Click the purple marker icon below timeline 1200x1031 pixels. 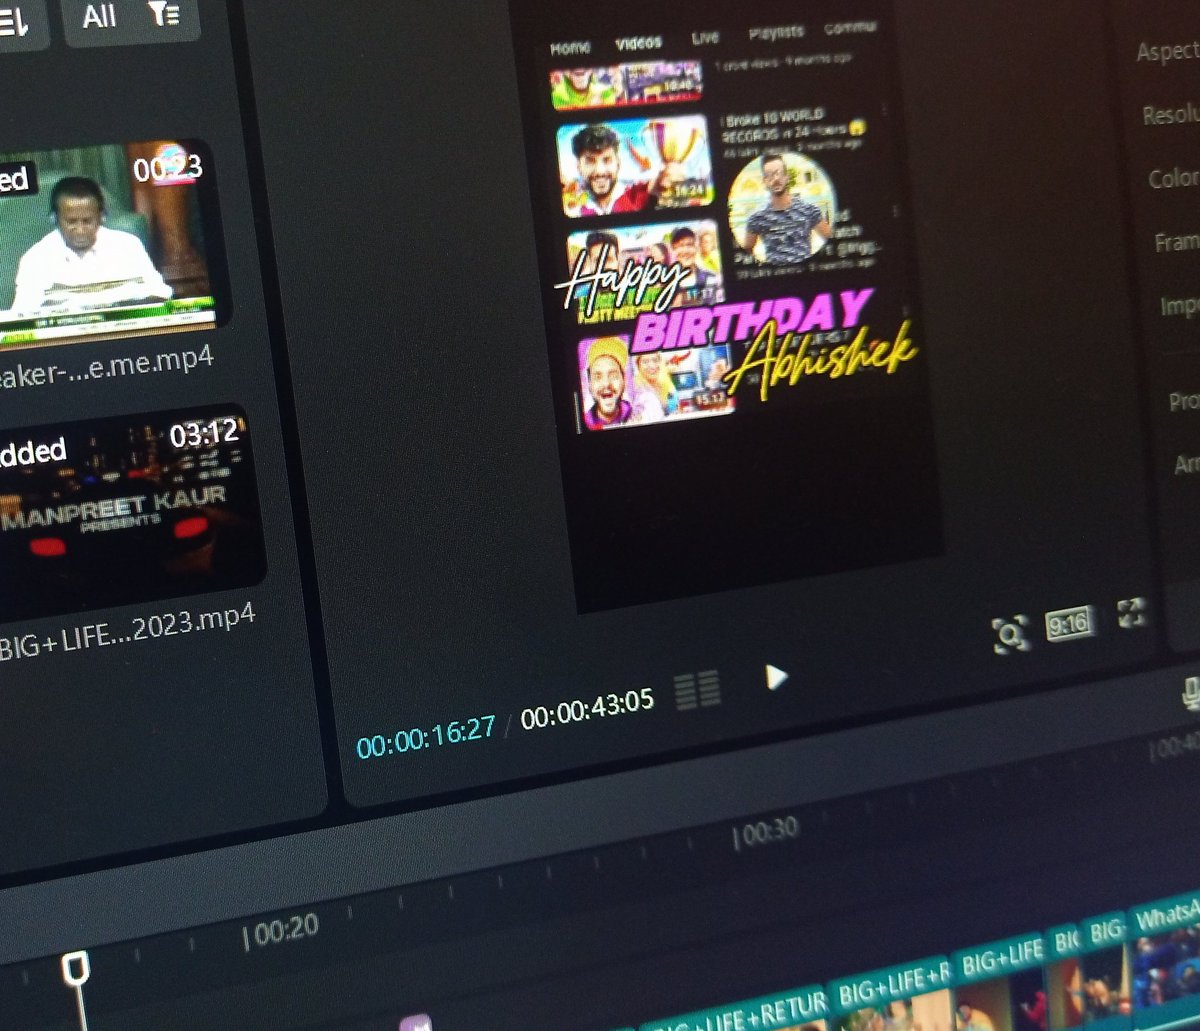pos(415,1022)
